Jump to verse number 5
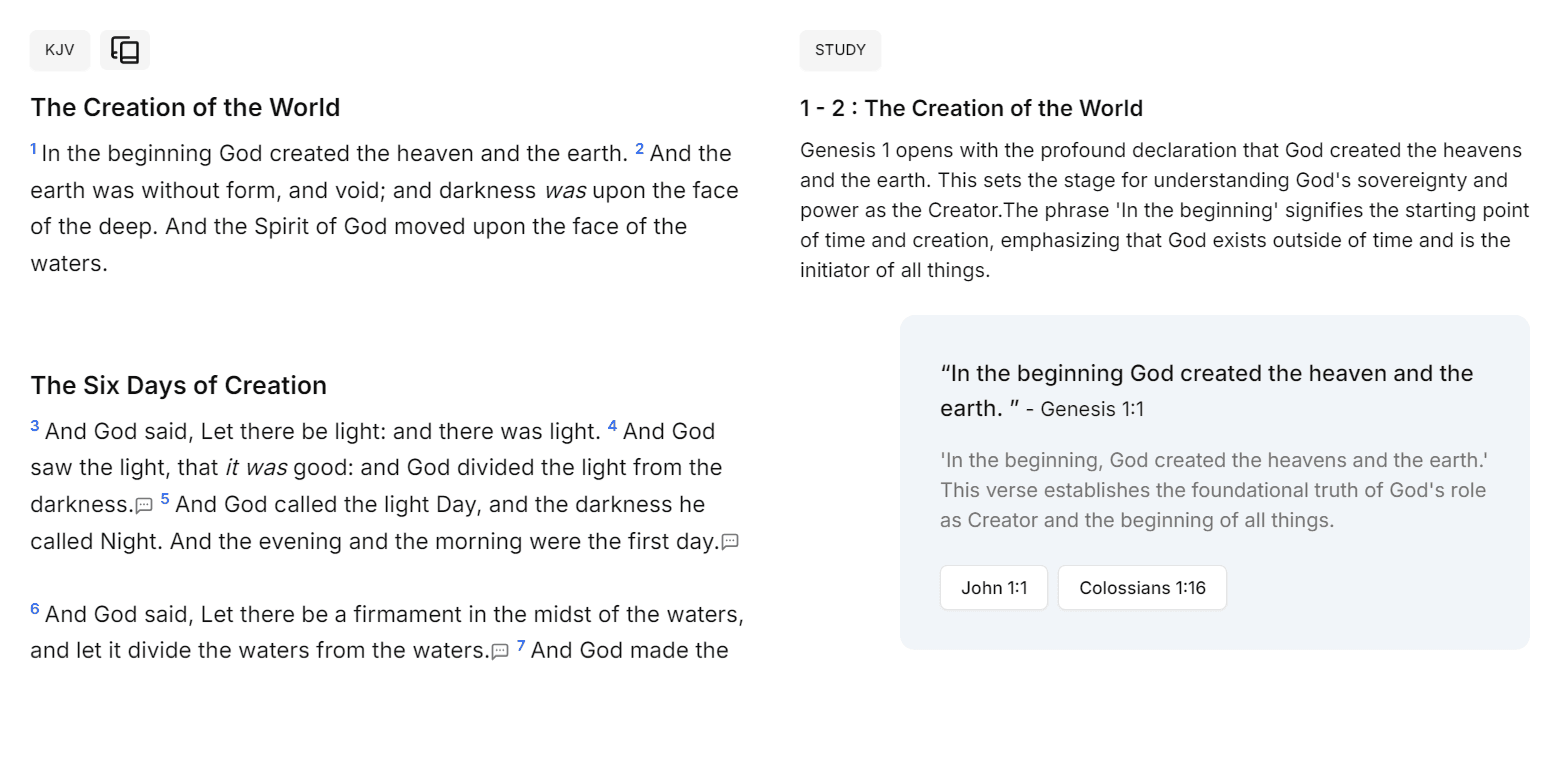The height and width of the screenshot is (780, 1560). (x=165, y=500)
